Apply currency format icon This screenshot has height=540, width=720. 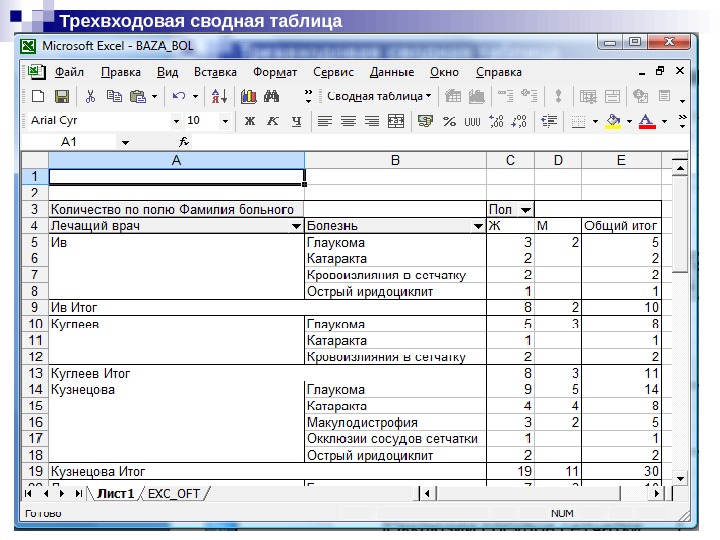425,121
